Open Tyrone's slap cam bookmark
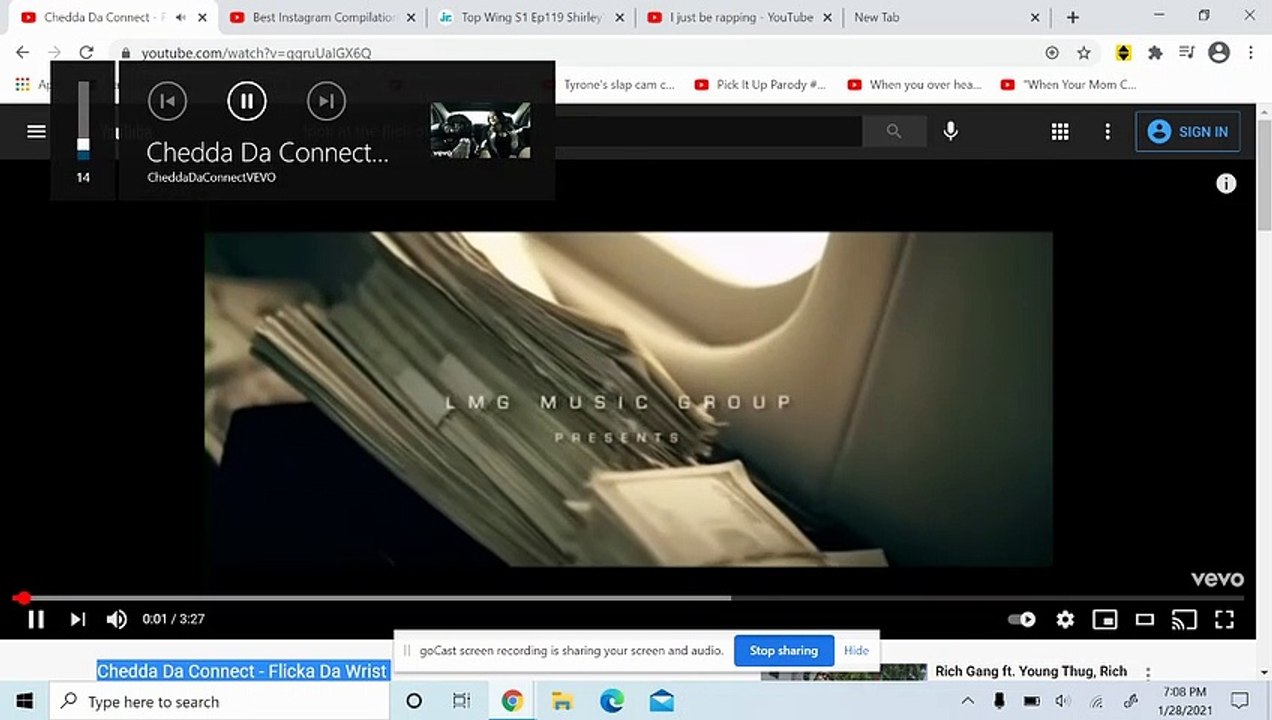 coord(619,85)
